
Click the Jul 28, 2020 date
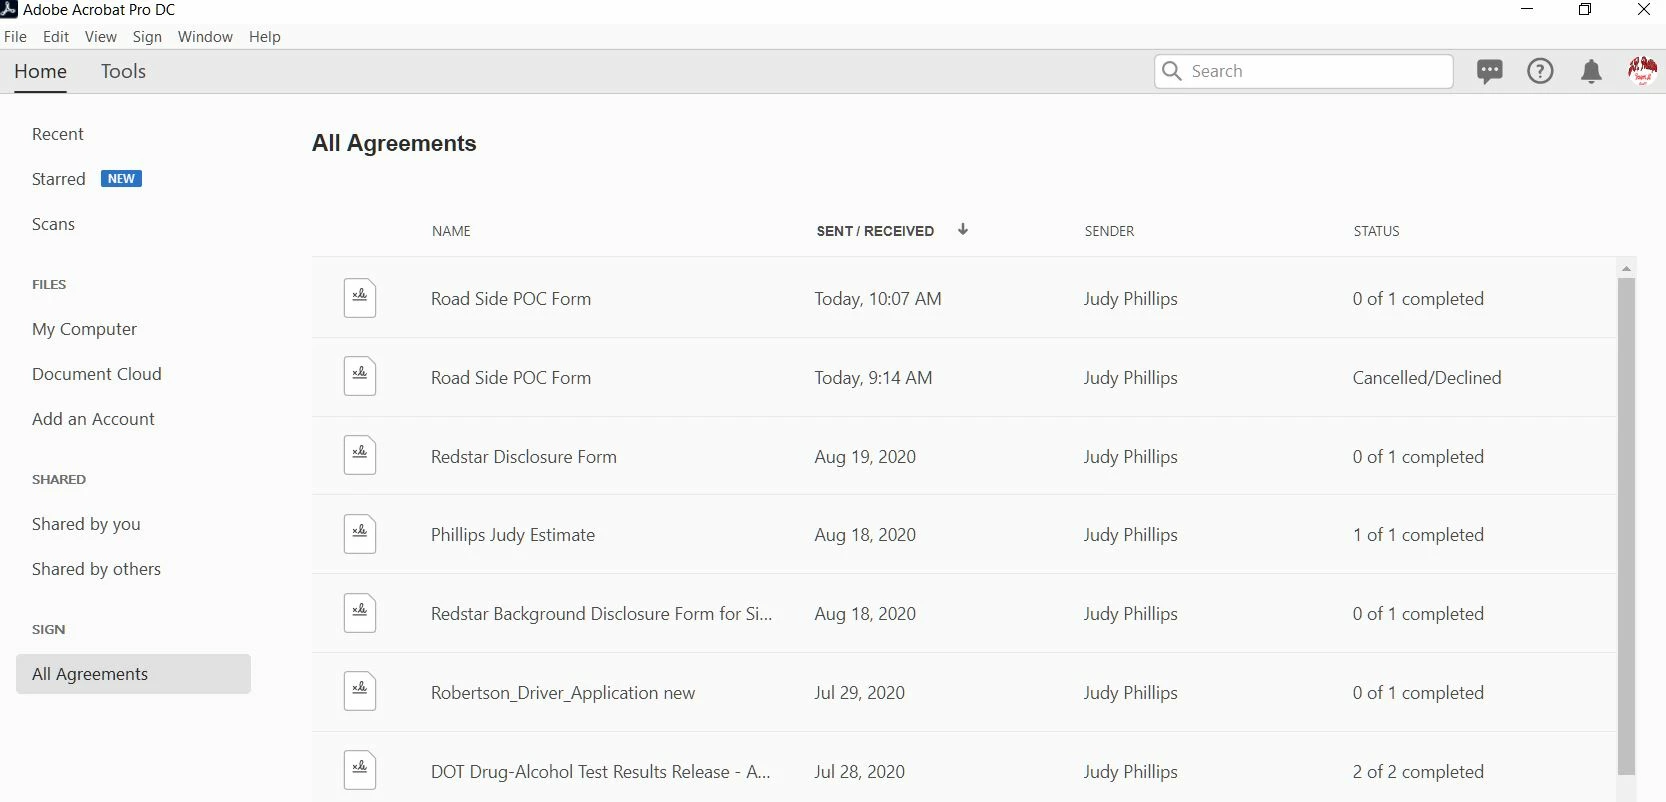pos(860,772)
